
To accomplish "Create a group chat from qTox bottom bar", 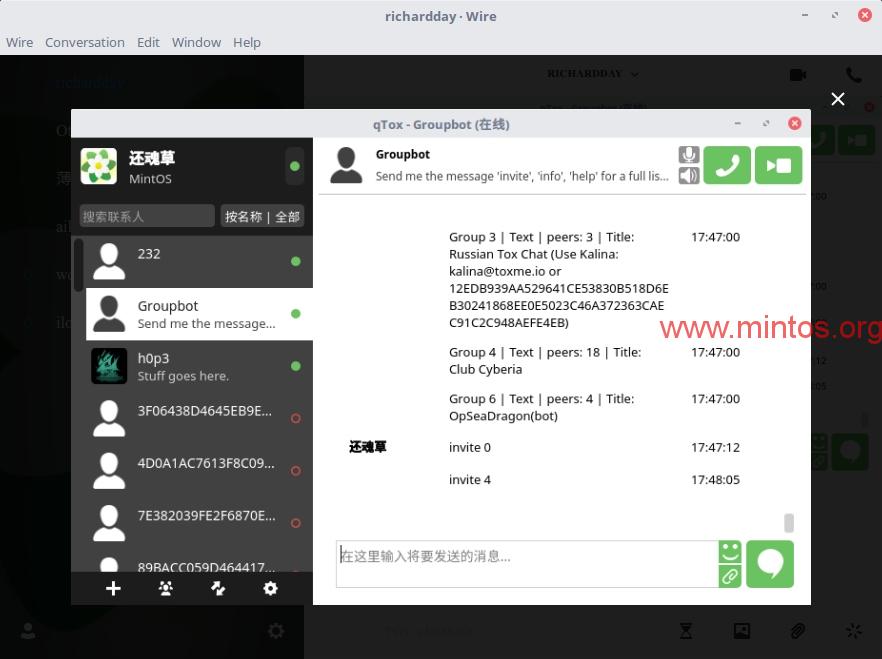I will 165,589.
